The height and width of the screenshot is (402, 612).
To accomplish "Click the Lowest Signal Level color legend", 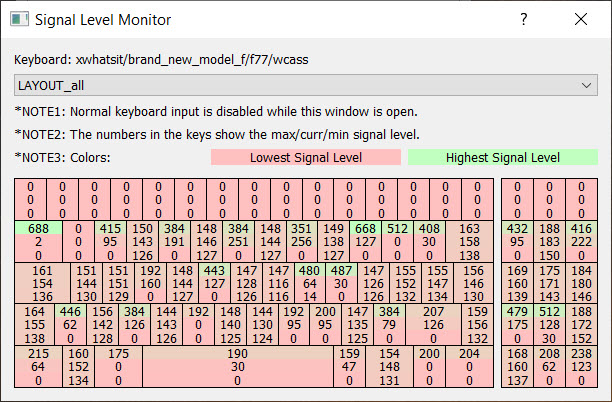I will click(x=305, y=157).
